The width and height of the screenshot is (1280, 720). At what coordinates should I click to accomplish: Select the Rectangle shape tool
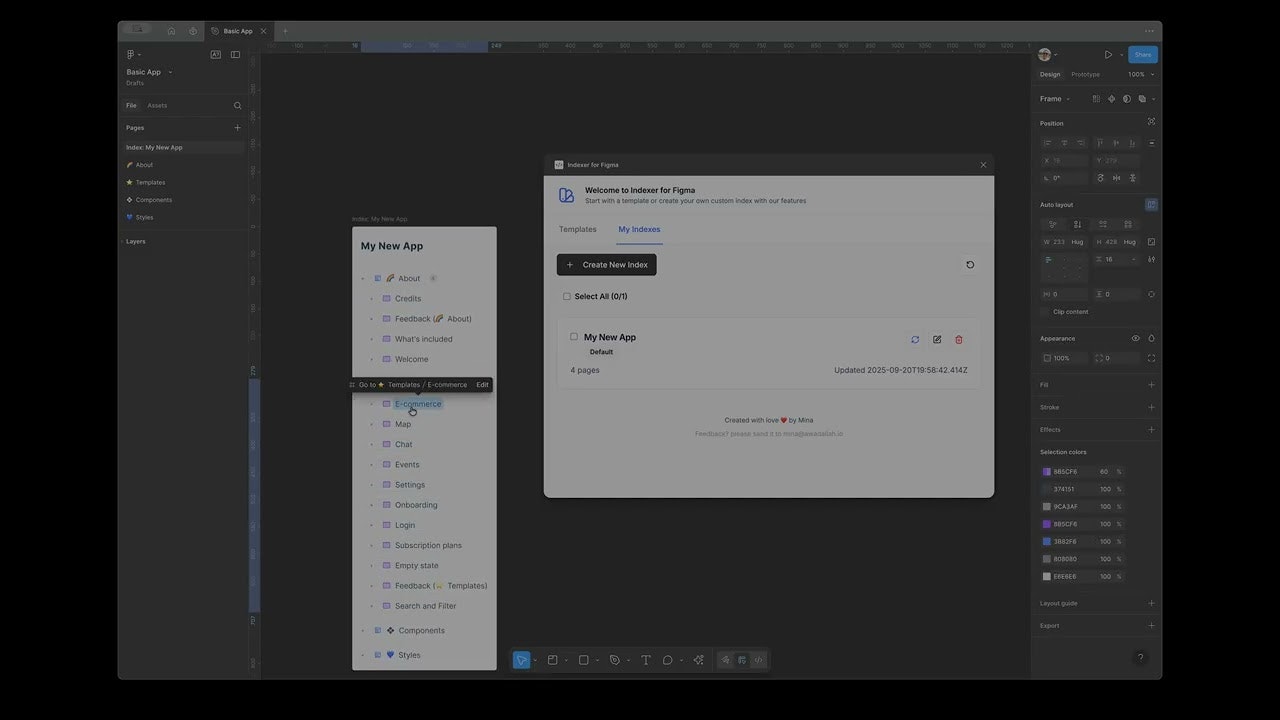584,659
